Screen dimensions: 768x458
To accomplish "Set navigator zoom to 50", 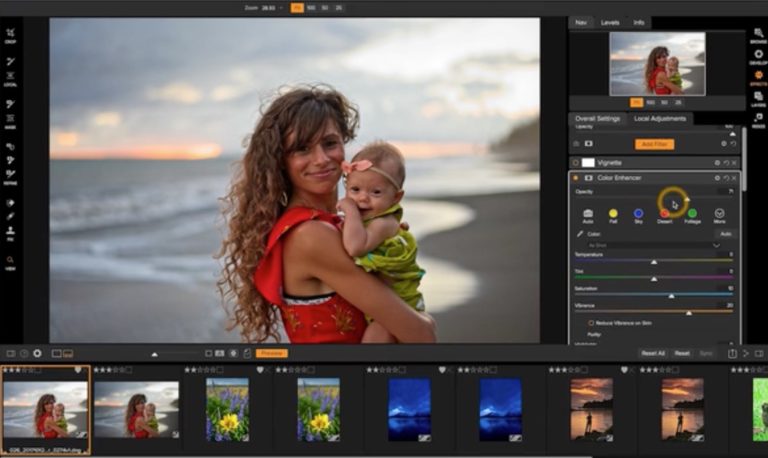I will coord(664,102).
